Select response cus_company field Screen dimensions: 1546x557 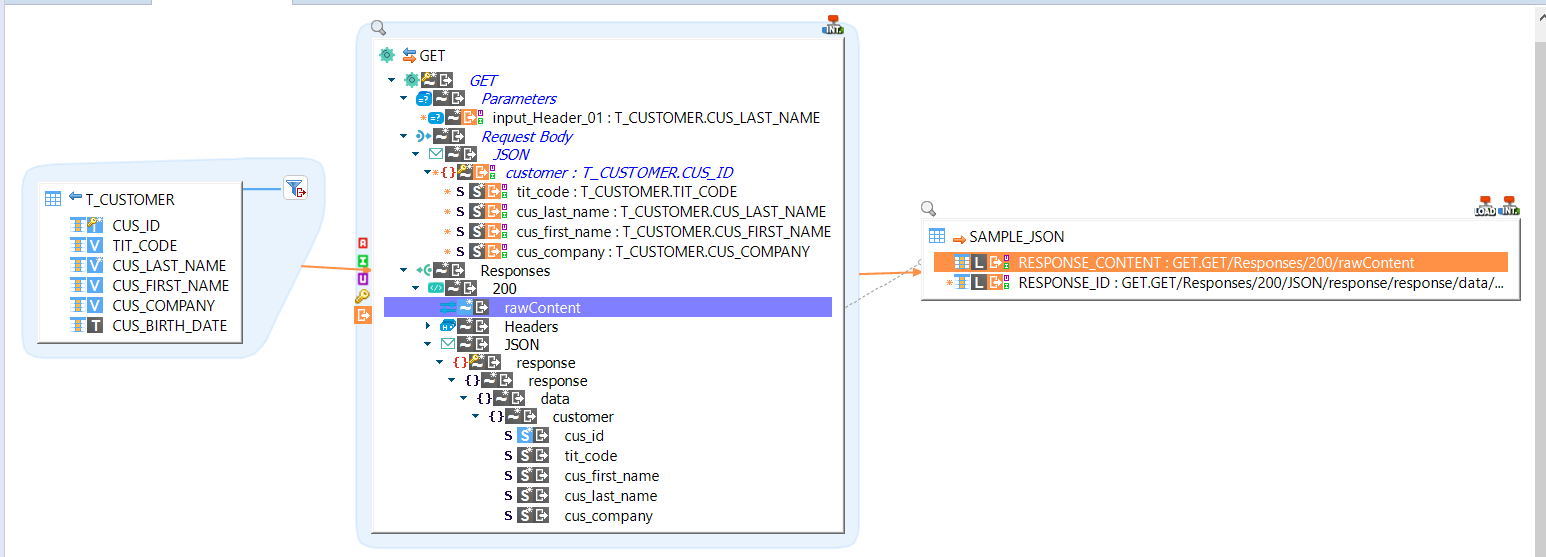click(x=608, y=516)
